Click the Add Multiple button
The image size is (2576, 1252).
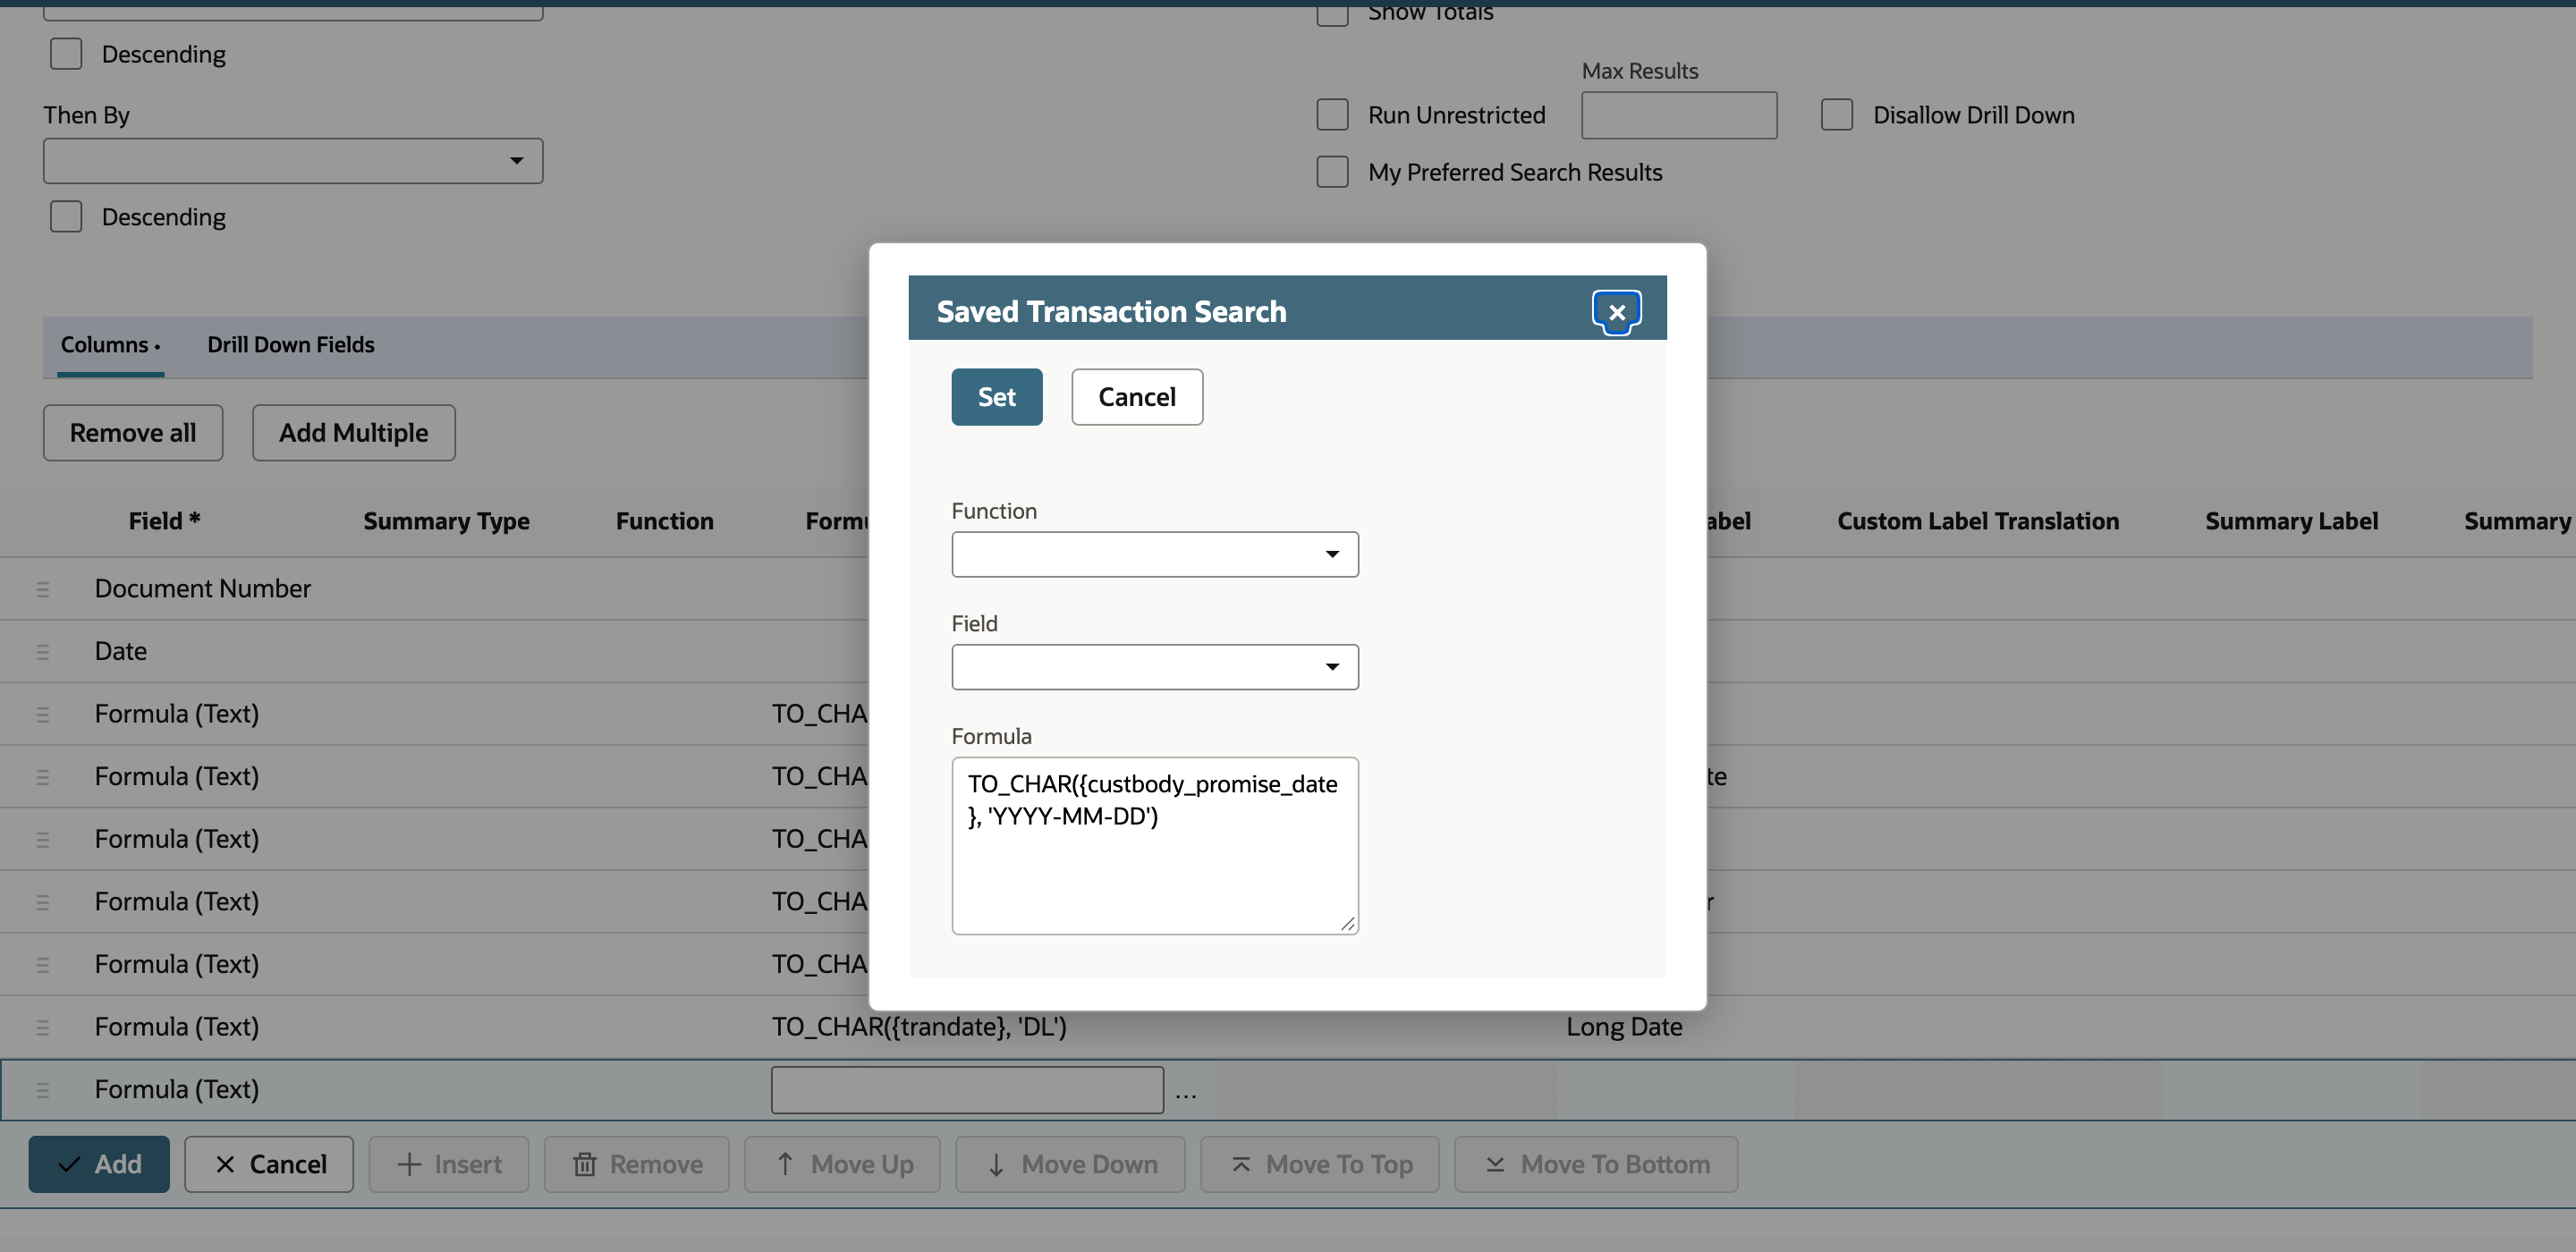click(x=354, y=433)
